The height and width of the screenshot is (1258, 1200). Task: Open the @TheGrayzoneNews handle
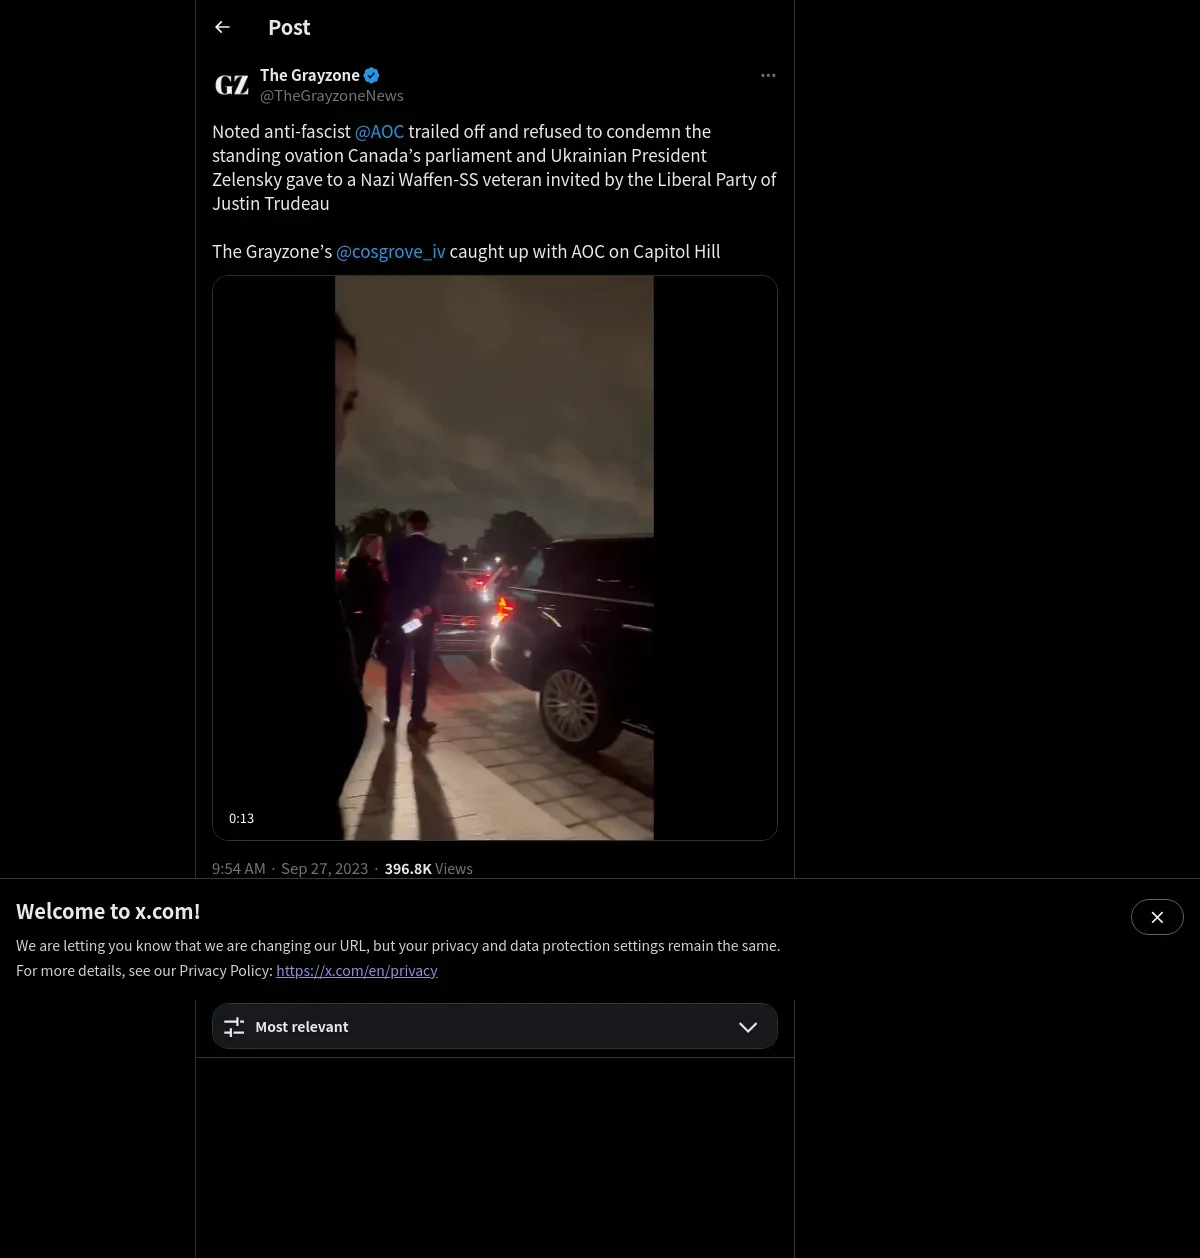pos(332,96)
